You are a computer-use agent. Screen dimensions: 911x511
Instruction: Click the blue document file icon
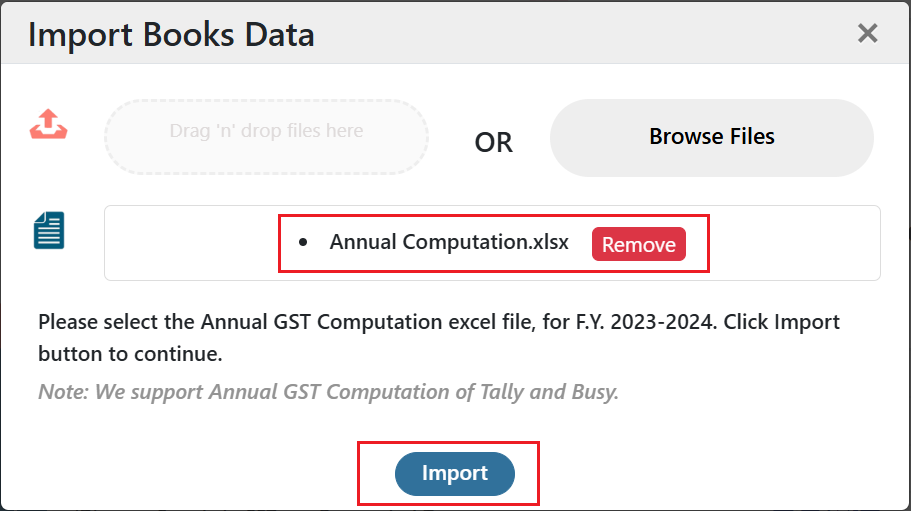click(49, 230)
